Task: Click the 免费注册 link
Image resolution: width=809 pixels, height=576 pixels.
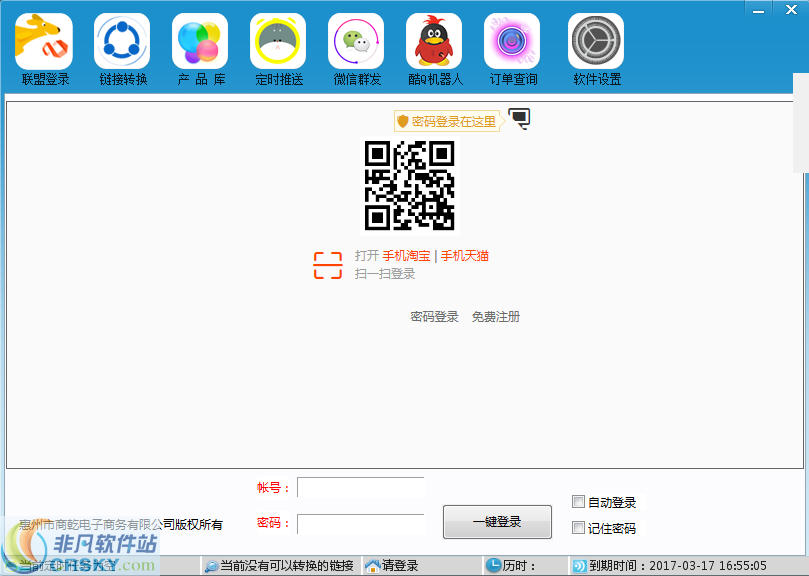Action: (496, 316)
